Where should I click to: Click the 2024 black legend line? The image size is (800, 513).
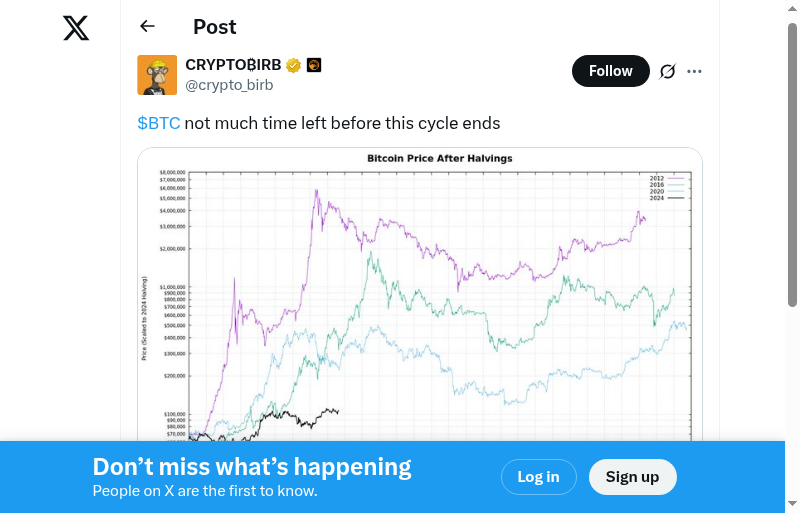tap(676, 198)
